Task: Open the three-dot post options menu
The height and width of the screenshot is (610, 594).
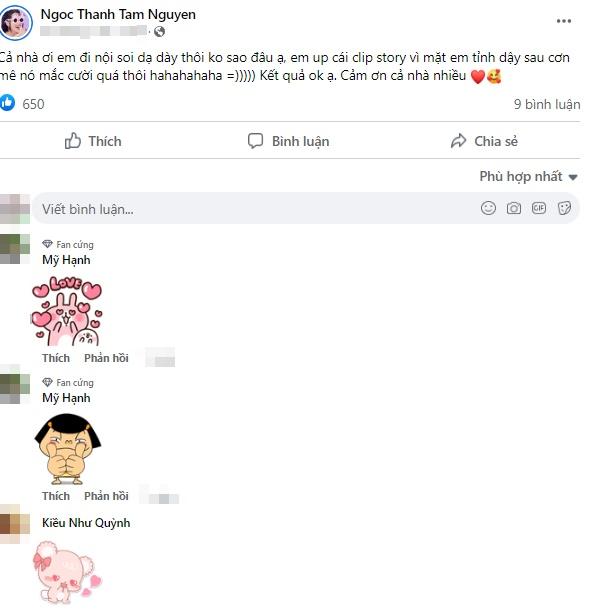Action: [563, 21]
